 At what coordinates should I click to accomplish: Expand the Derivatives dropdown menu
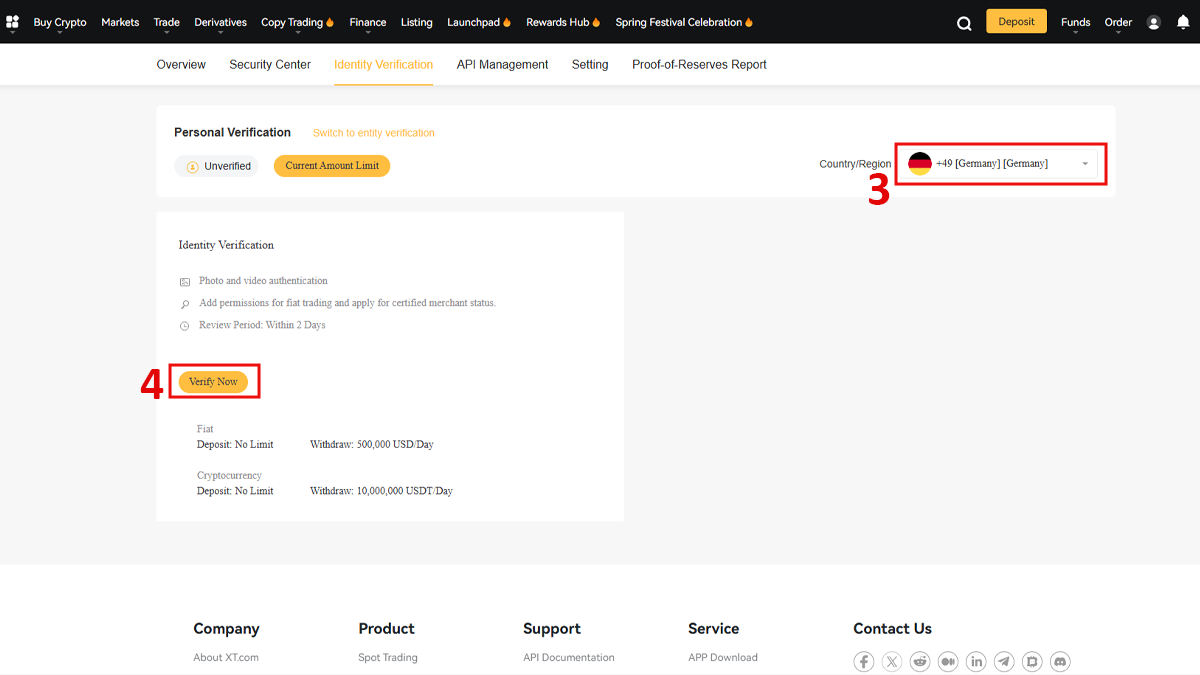tap(220, 23)
